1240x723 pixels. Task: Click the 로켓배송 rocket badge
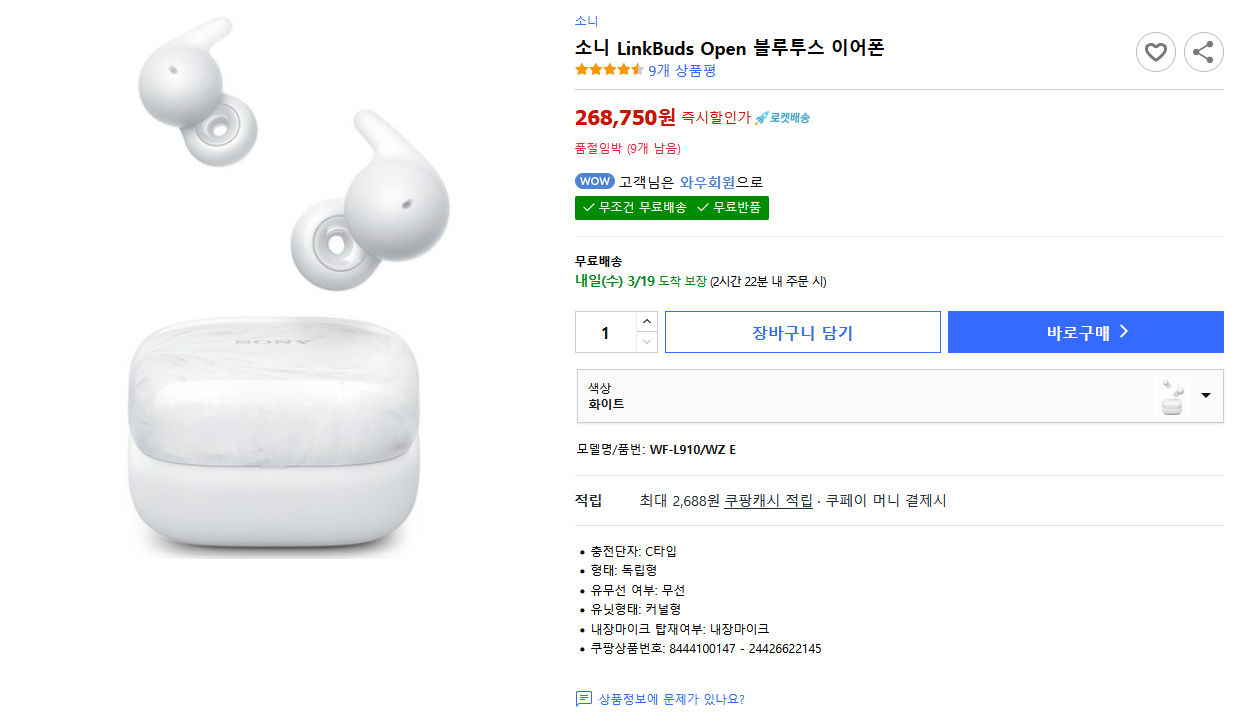tap(782, 118)
